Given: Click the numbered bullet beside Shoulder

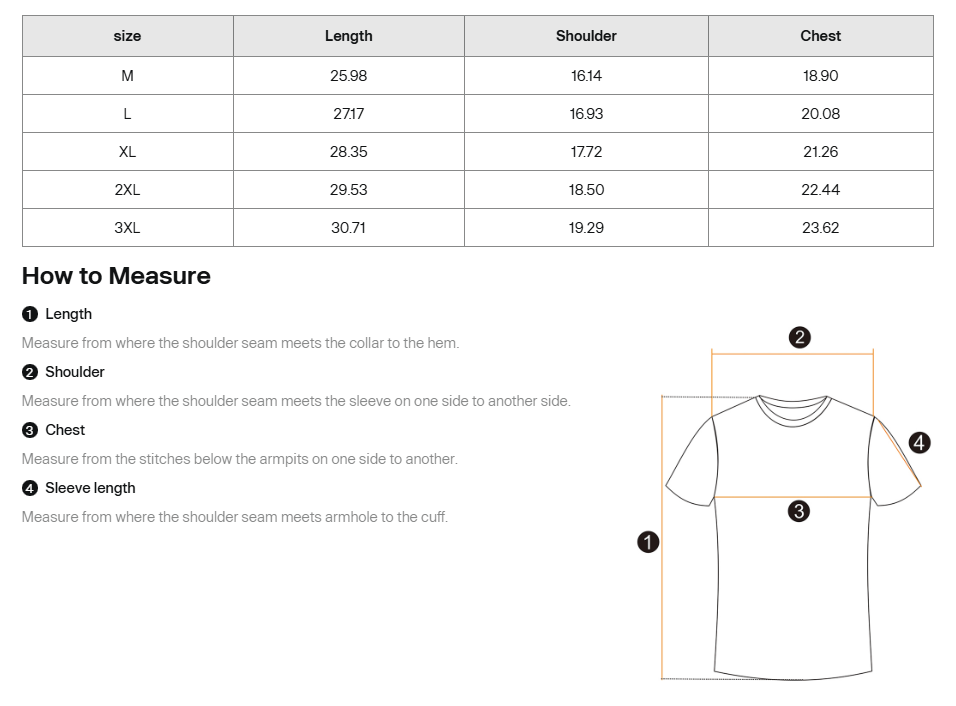Looking at the screenshot, I should click(30, 372).
